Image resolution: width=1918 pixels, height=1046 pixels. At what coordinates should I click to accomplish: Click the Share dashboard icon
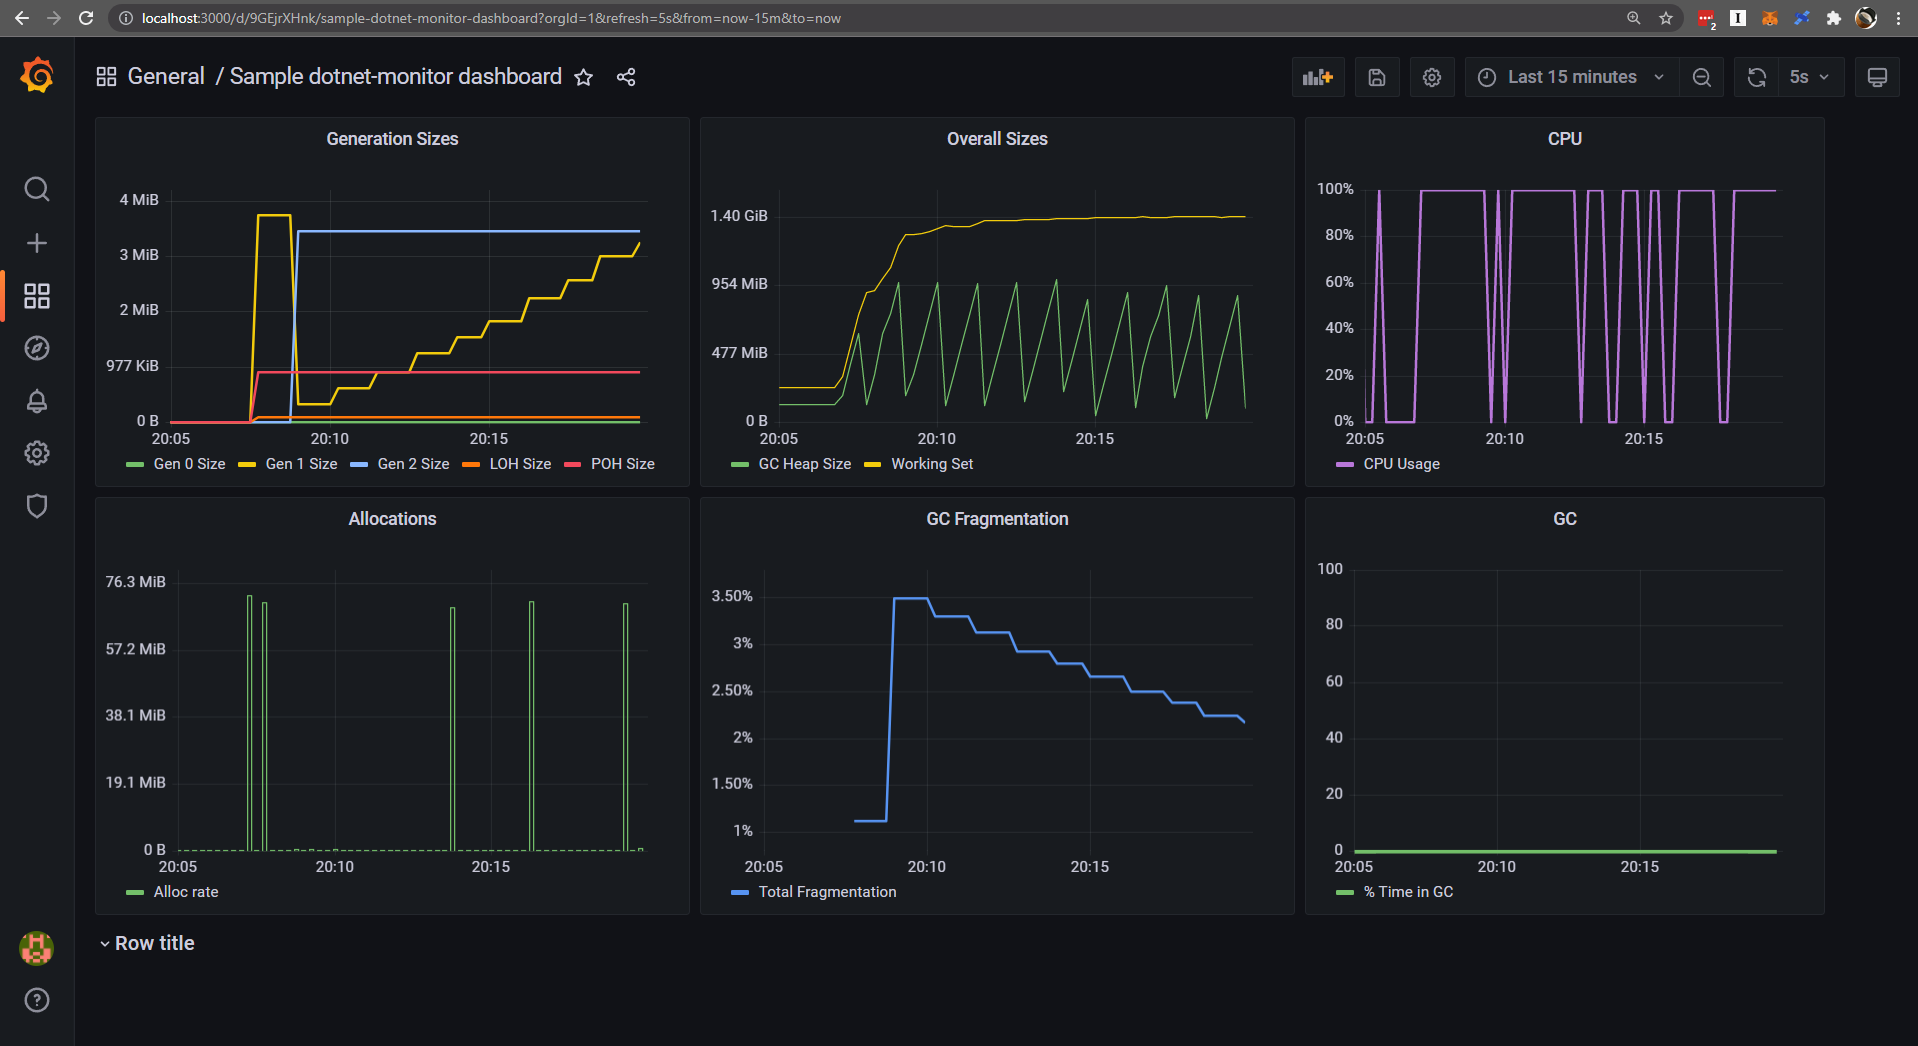(x=626, y=77)
